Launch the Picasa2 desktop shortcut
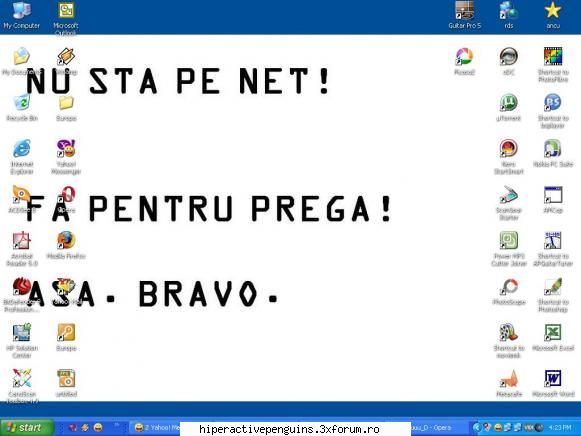 [x=464, y=61]
